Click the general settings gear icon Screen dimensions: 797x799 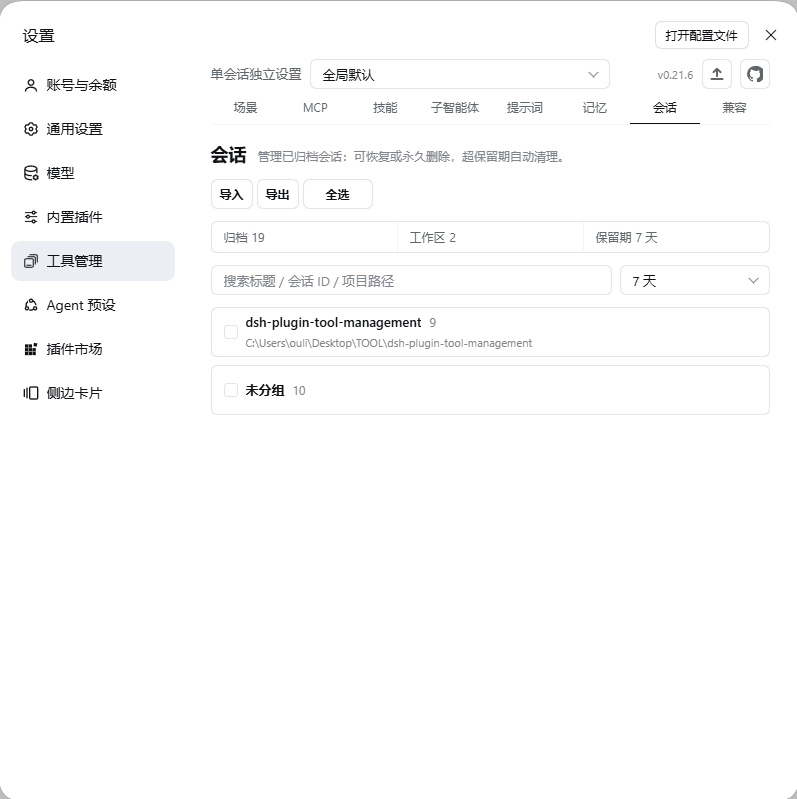31,129
